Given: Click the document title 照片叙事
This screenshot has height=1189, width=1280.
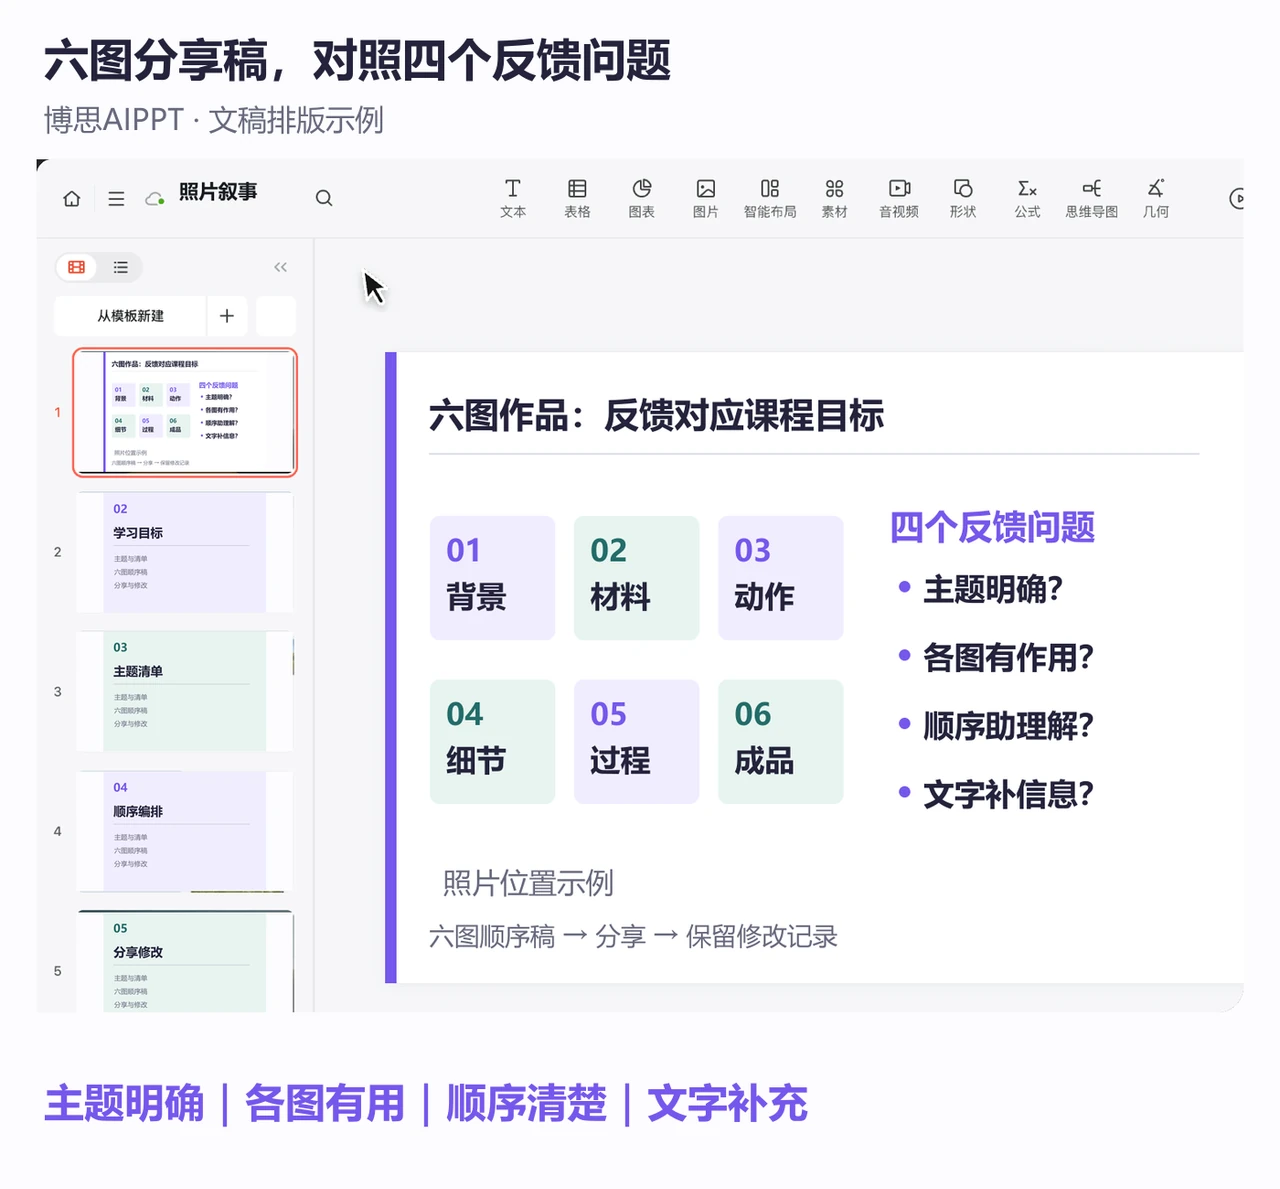Looking at the screenshot, I should point(218,192).
